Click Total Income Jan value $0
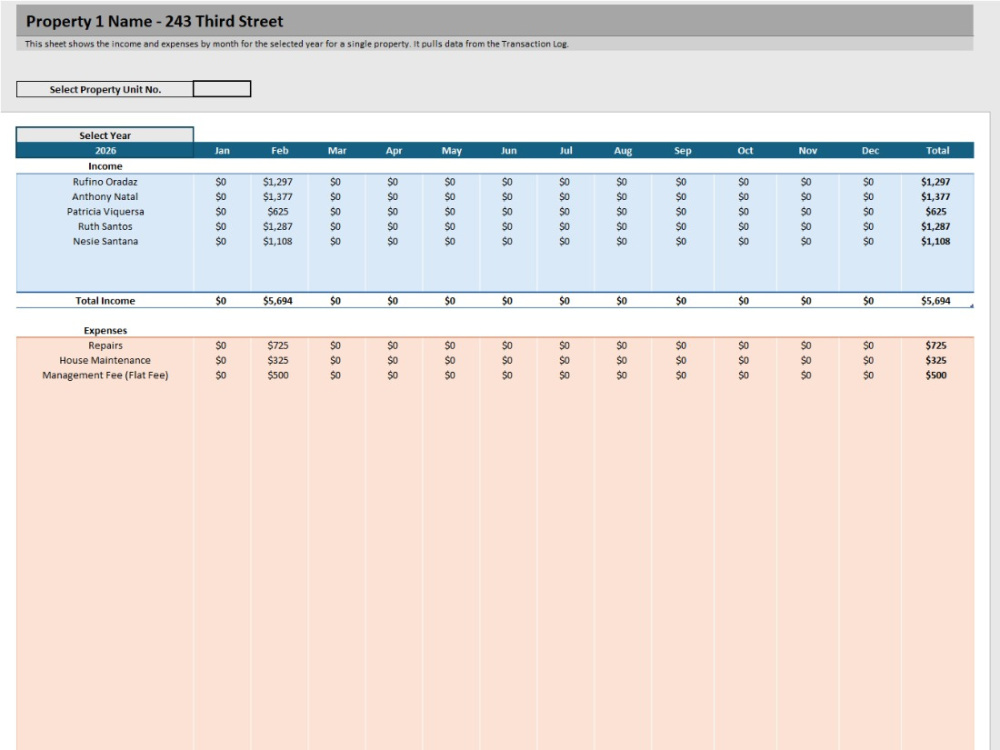 pos(221,300)
